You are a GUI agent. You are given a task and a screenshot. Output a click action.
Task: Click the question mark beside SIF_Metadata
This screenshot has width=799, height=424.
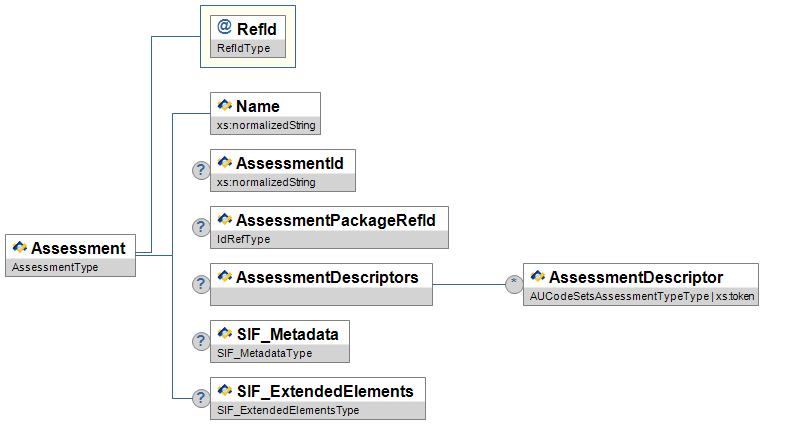click(x=200, y=341)
